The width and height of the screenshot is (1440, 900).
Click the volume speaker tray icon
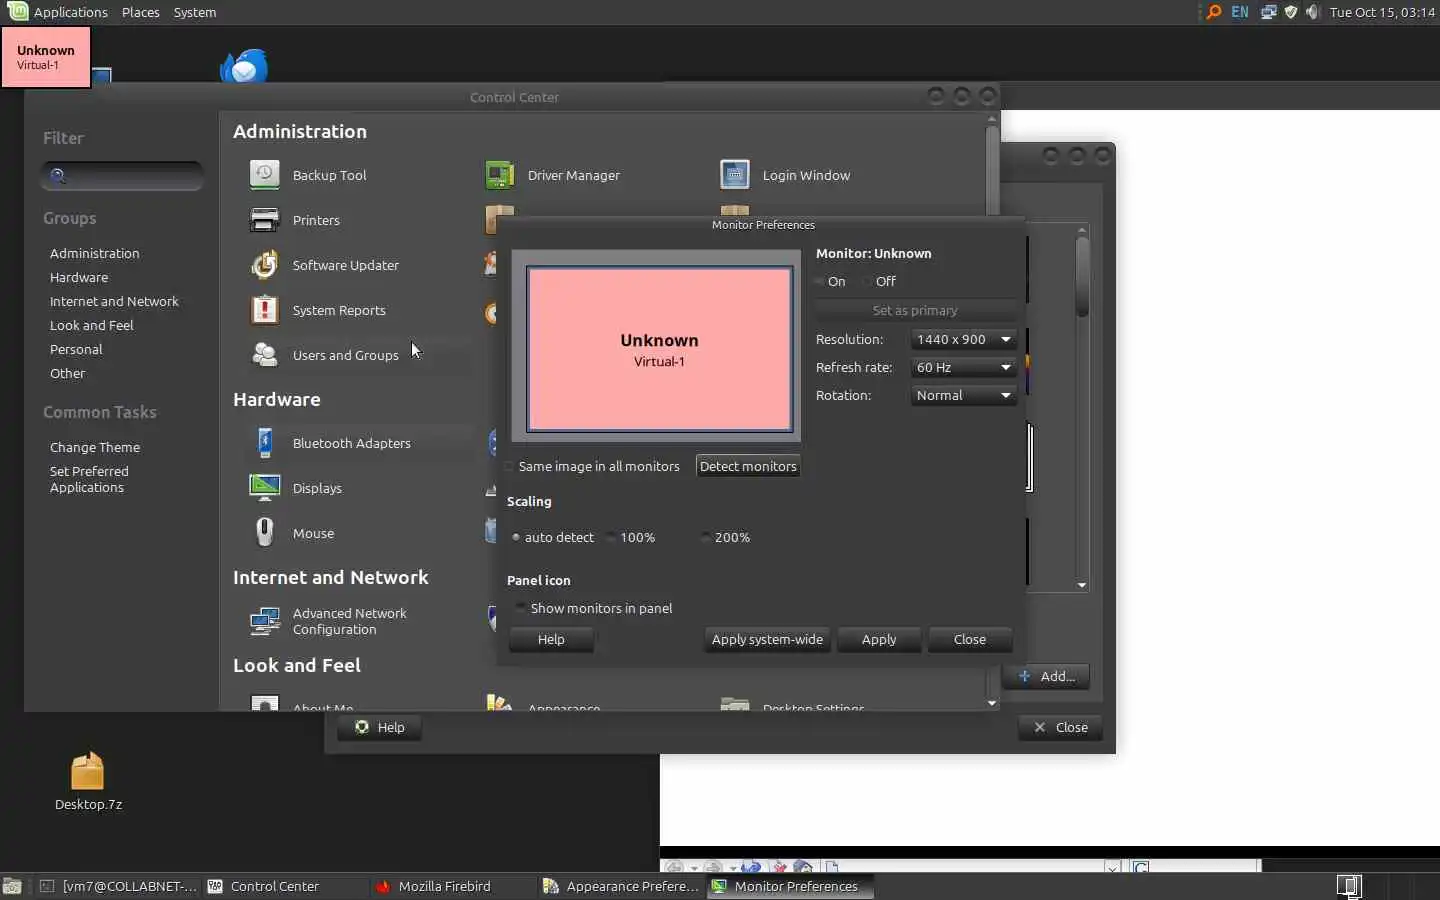coord(1313,12)
